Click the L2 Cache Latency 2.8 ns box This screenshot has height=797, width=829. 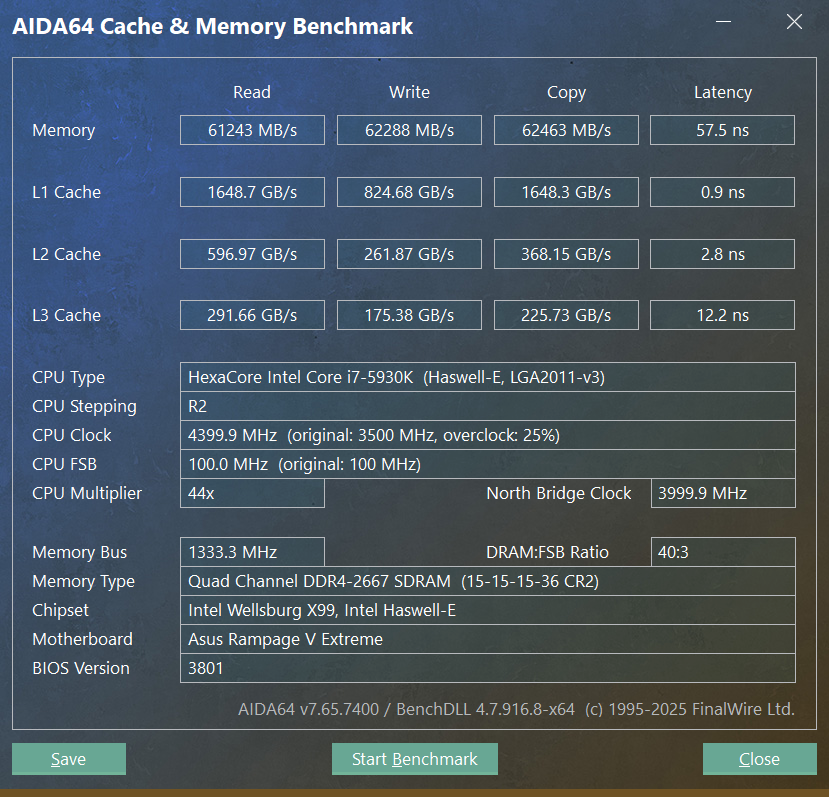point(722,254)
